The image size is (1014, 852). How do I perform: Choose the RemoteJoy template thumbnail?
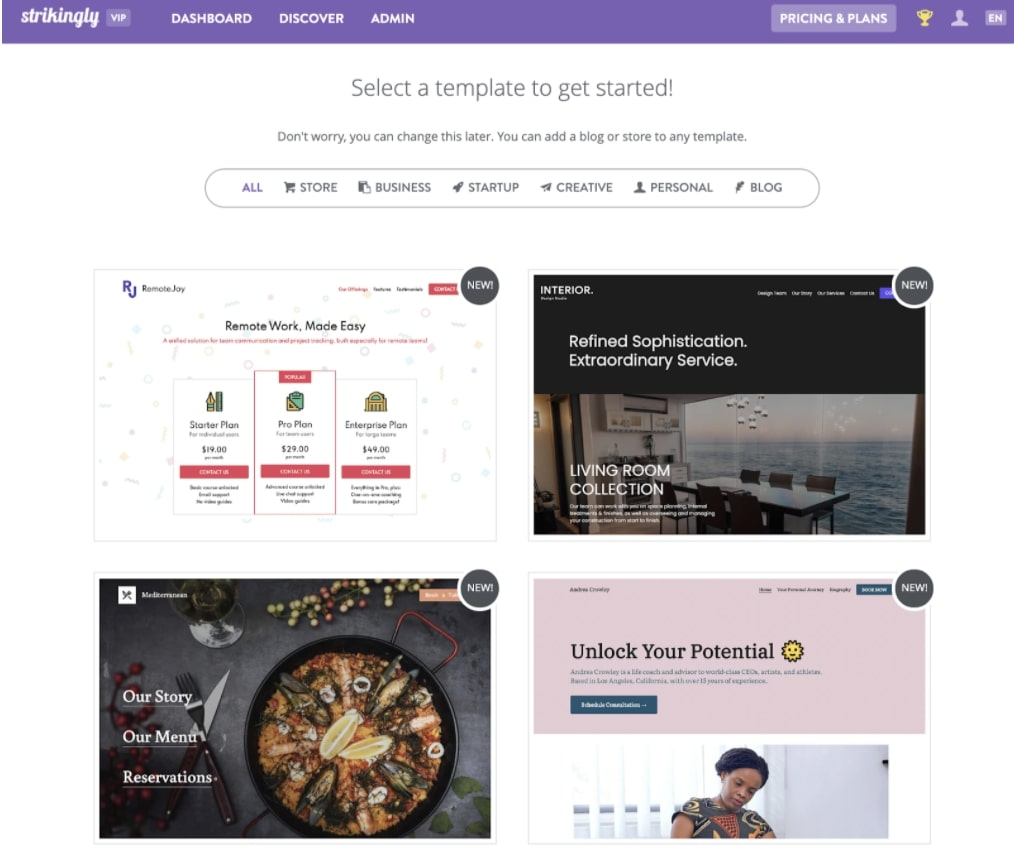pyautogui.click(x=295, y=405)
